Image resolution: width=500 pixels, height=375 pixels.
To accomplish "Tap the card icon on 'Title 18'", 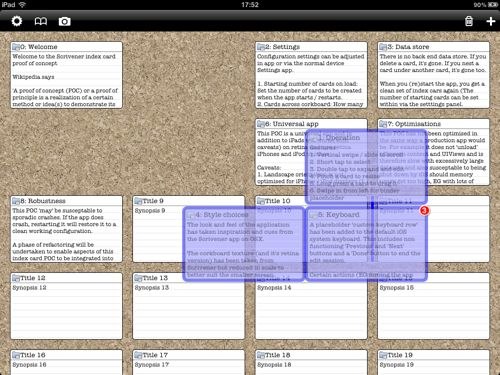I will tap(261, 355).
